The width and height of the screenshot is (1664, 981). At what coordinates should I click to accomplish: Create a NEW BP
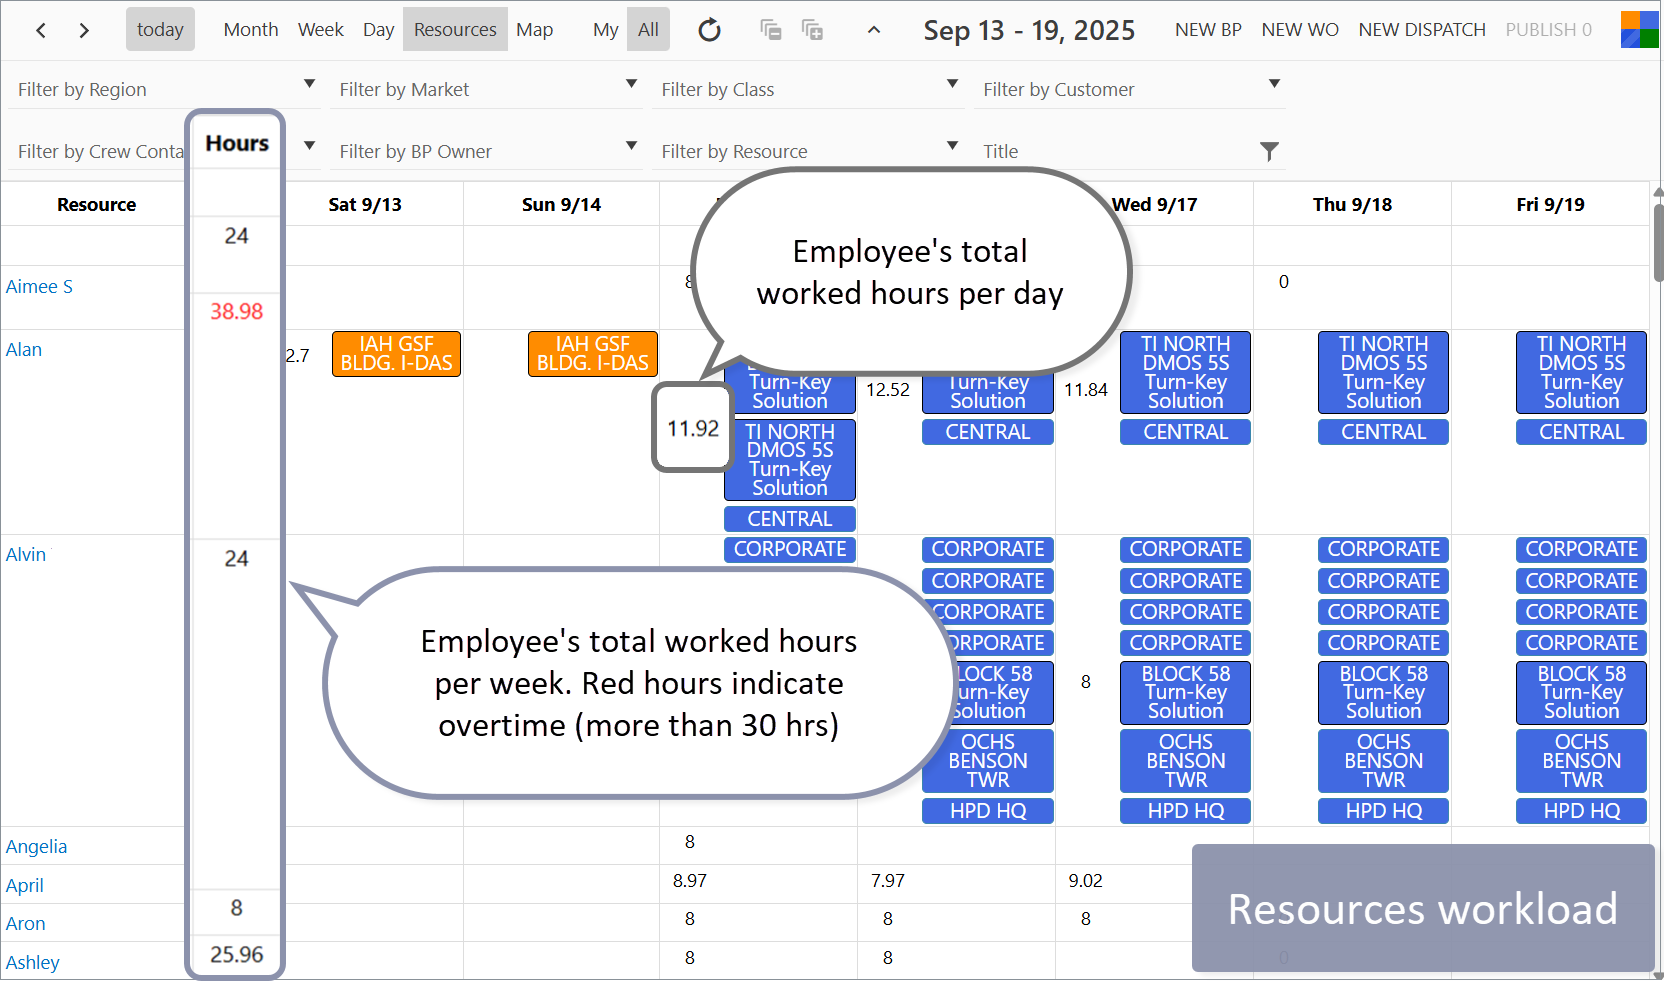[x=1208, y=30]
